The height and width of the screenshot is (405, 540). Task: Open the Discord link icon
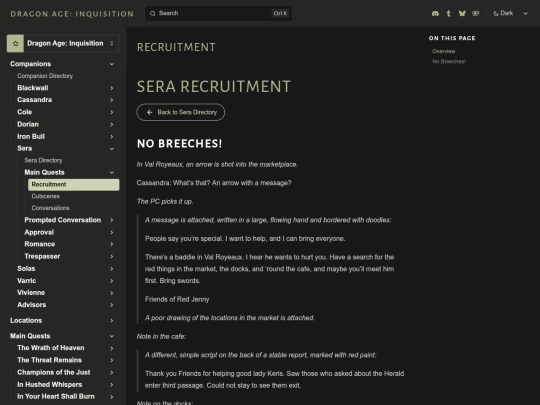(x=435, y=13)
